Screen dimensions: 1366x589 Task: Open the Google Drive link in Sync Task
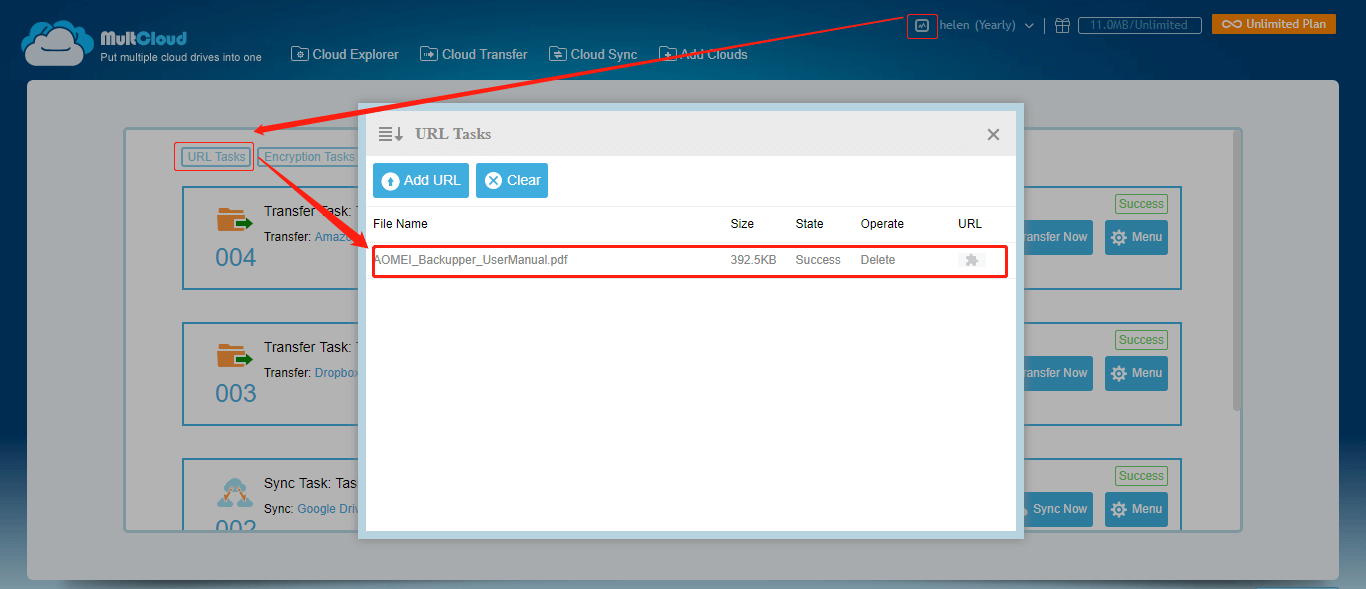click(328, 509)
